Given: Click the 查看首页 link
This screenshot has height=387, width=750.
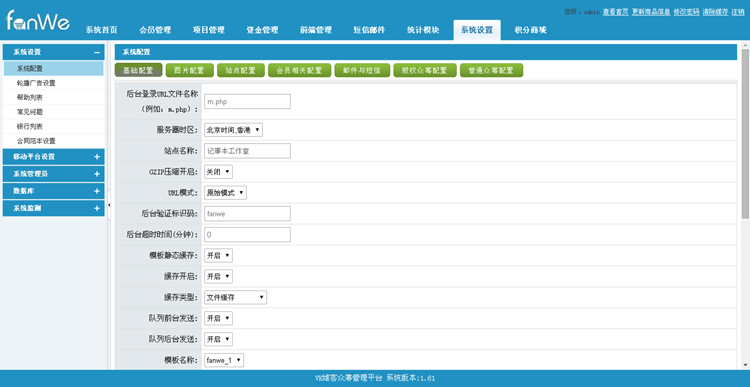Looking at the screenshot, I should (x=616, y=12).
